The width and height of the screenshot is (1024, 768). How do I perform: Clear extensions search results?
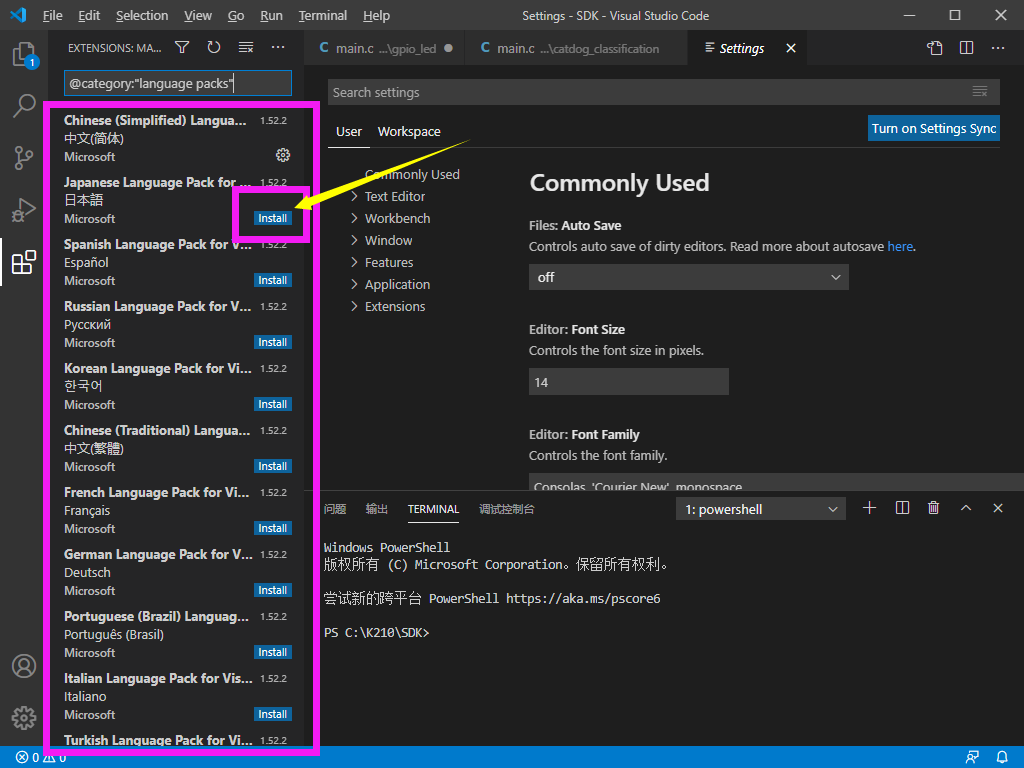(x=246, y=47)
